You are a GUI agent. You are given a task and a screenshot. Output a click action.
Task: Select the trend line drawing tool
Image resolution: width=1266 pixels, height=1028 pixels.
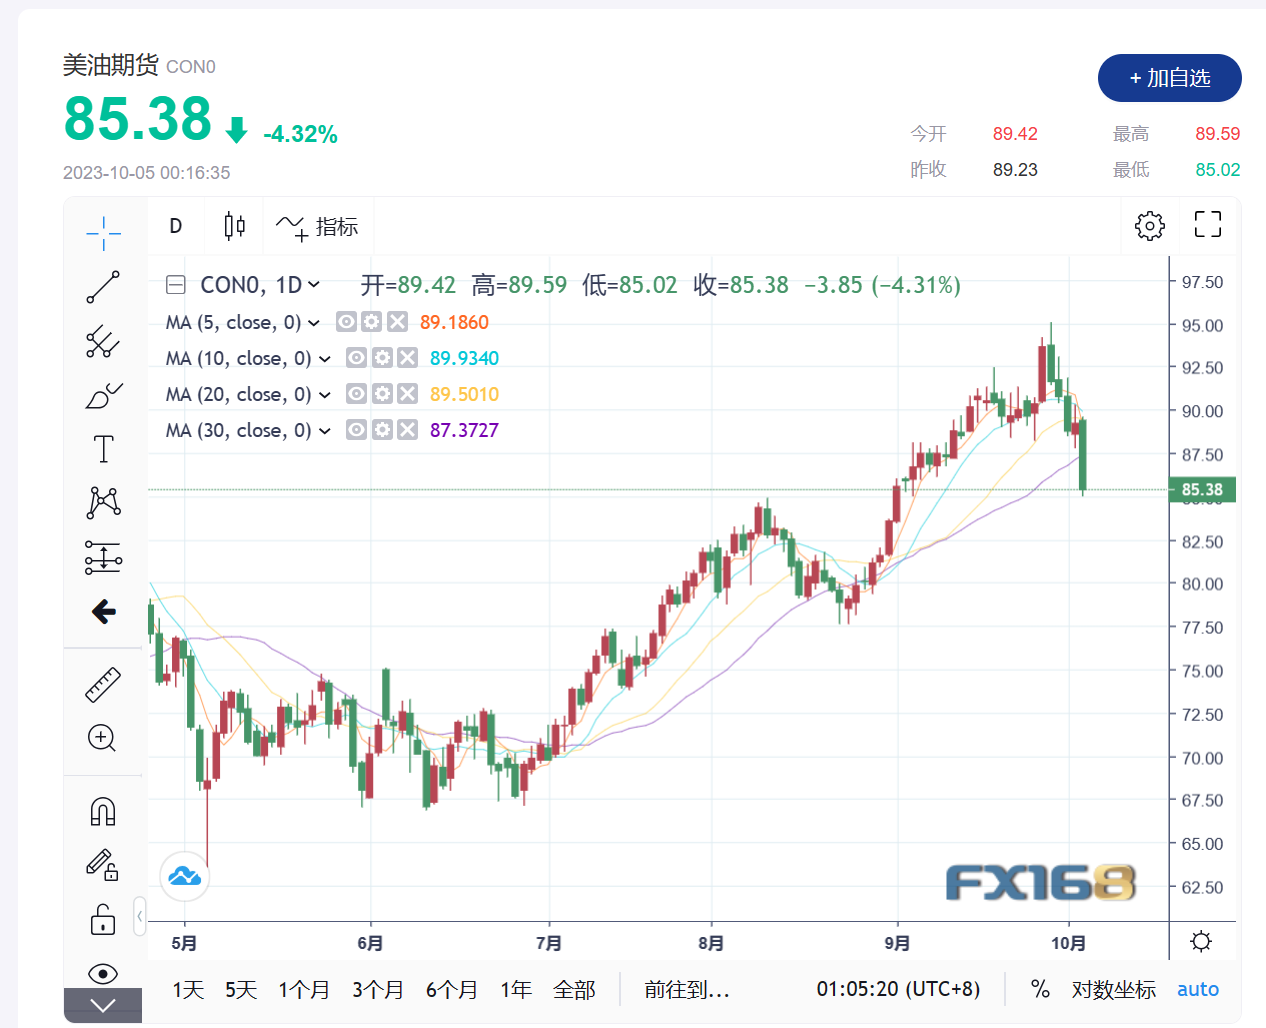pyautogui.click(x=103, y=287)
